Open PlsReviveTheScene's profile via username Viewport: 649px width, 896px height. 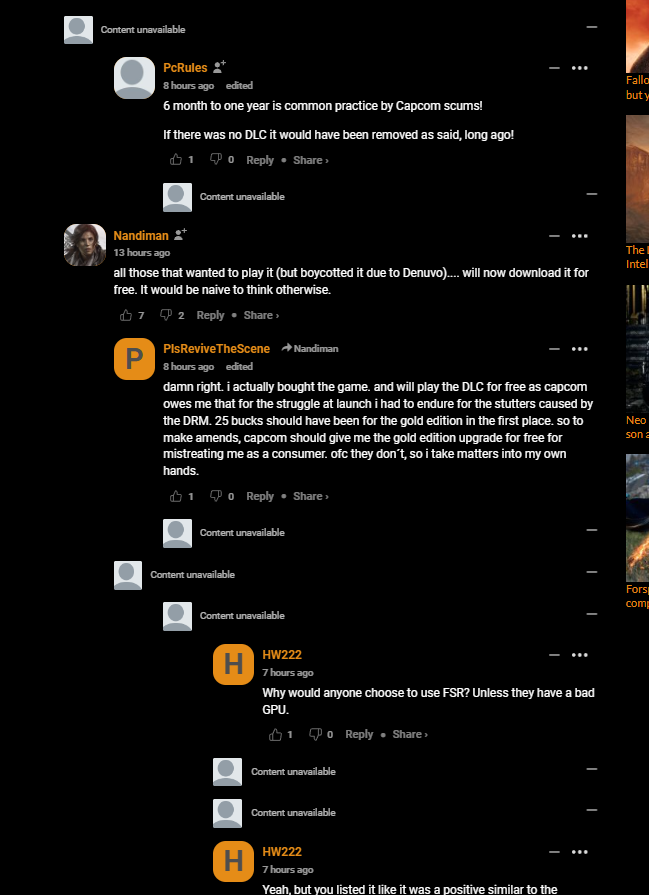tap(217, 349)
